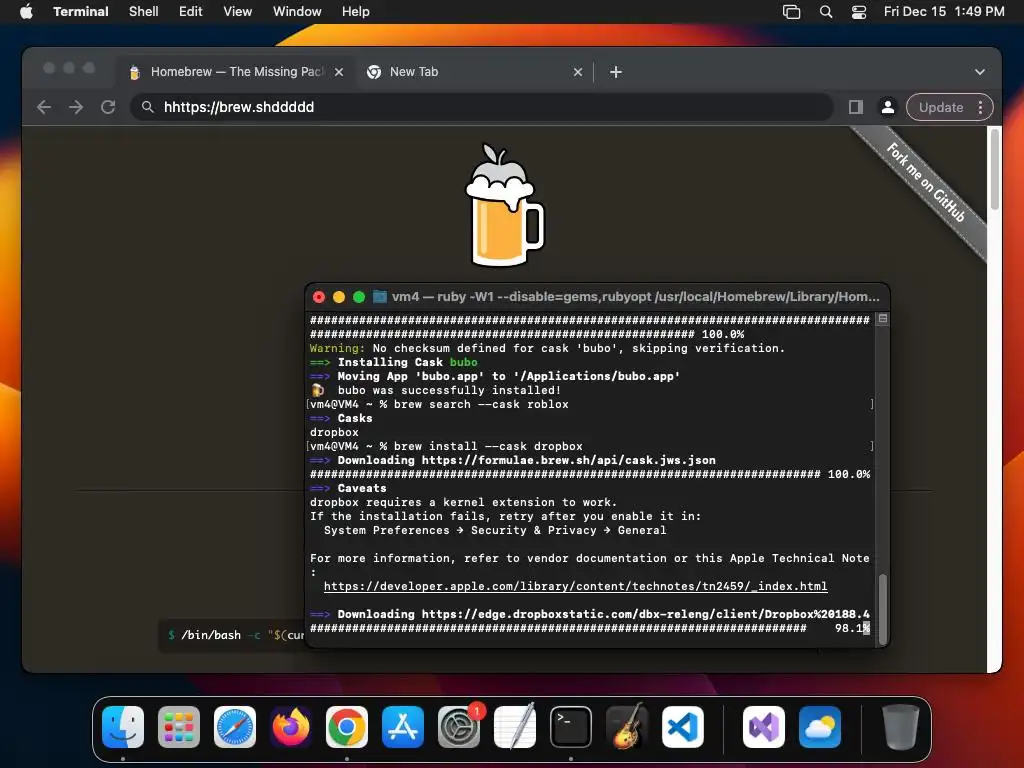1024x768 pixels.
Task: Open a new browser tab with plus
Action: coord(615,72)
